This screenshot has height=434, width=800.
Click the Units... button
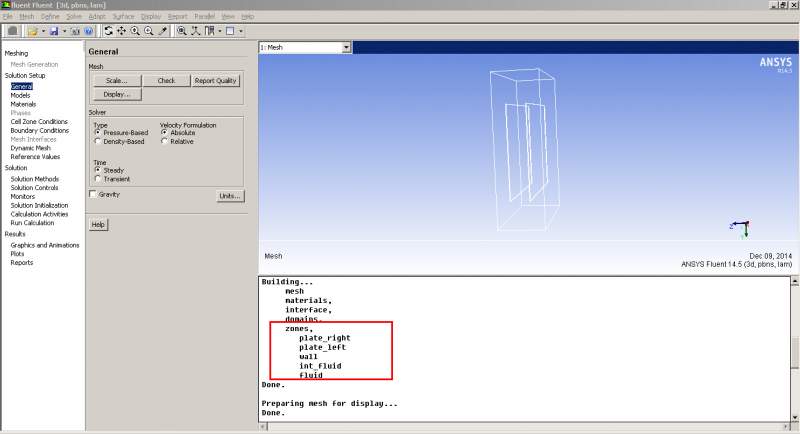230,196
